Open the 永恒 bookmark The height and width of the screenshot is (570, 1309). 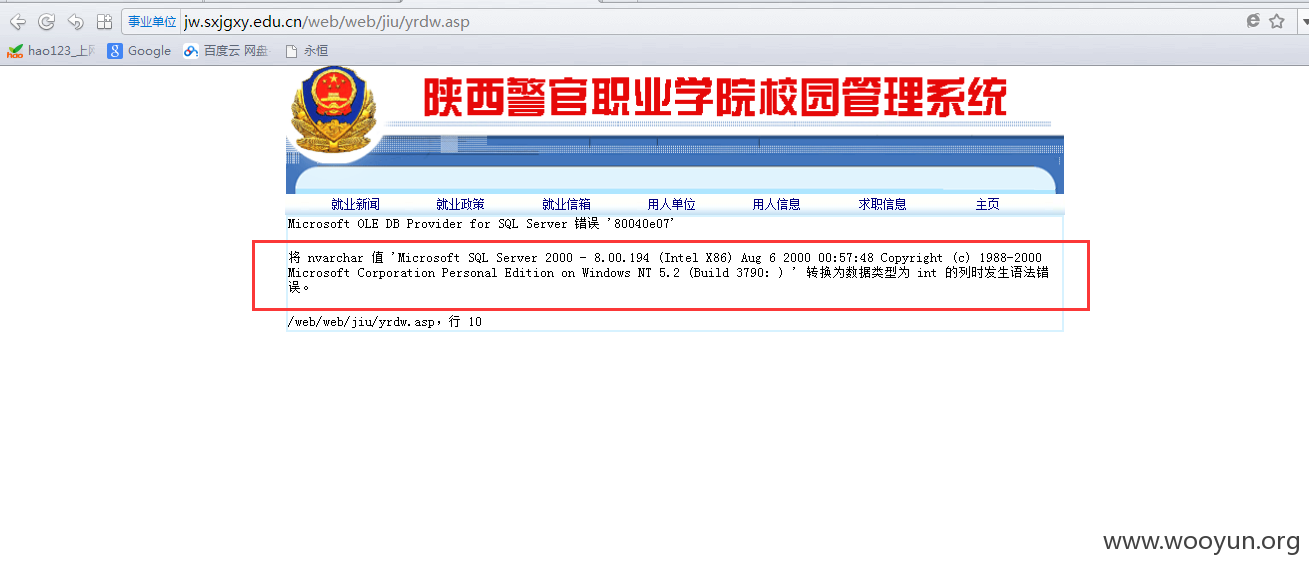coord(306,51)
